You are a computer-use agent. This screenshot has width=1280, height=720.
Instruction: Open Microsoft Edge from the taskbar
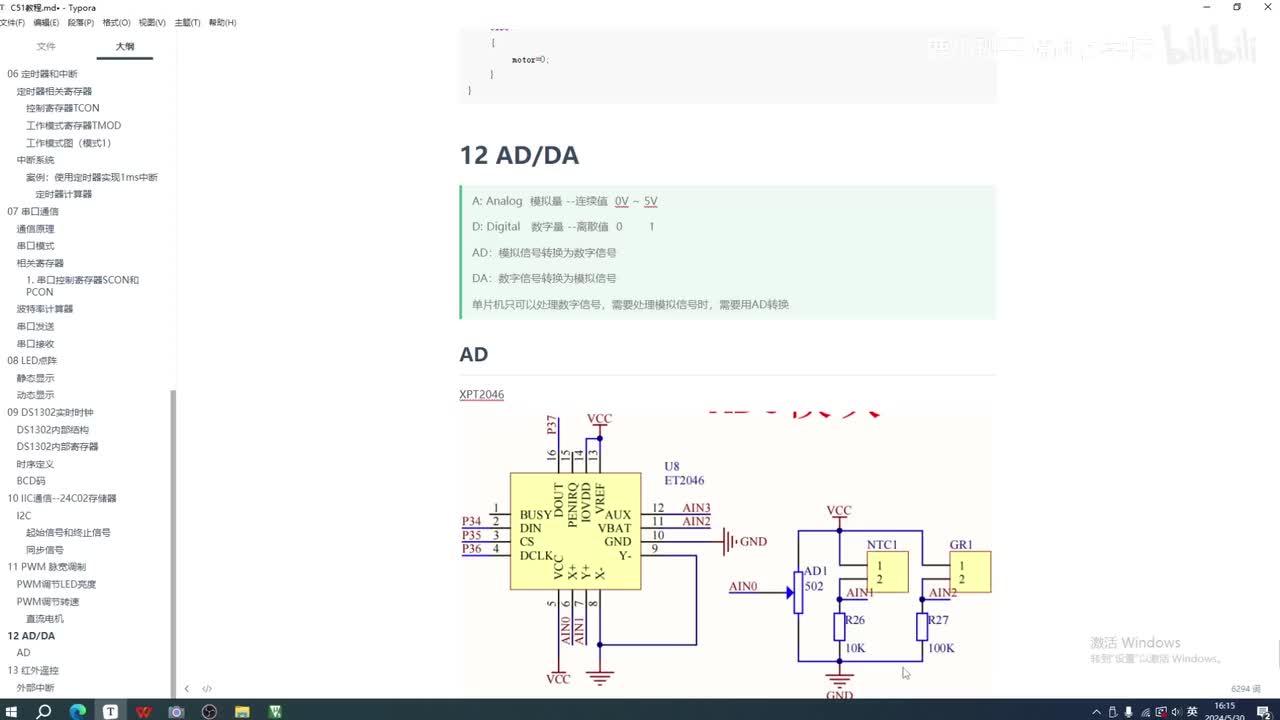click(x=78, y=712)
